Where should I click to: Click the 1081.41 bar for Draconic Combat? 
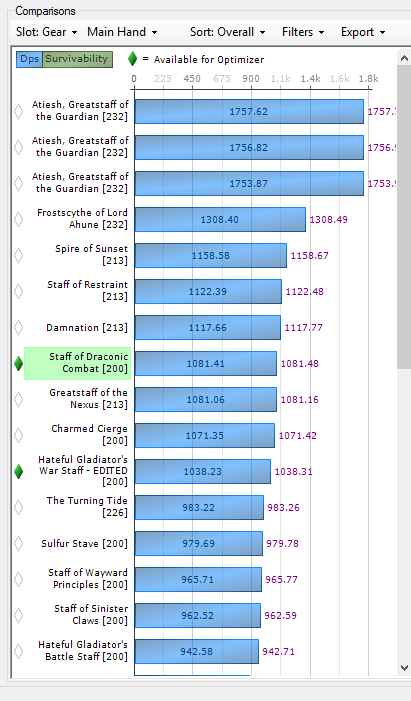(206, 363)
